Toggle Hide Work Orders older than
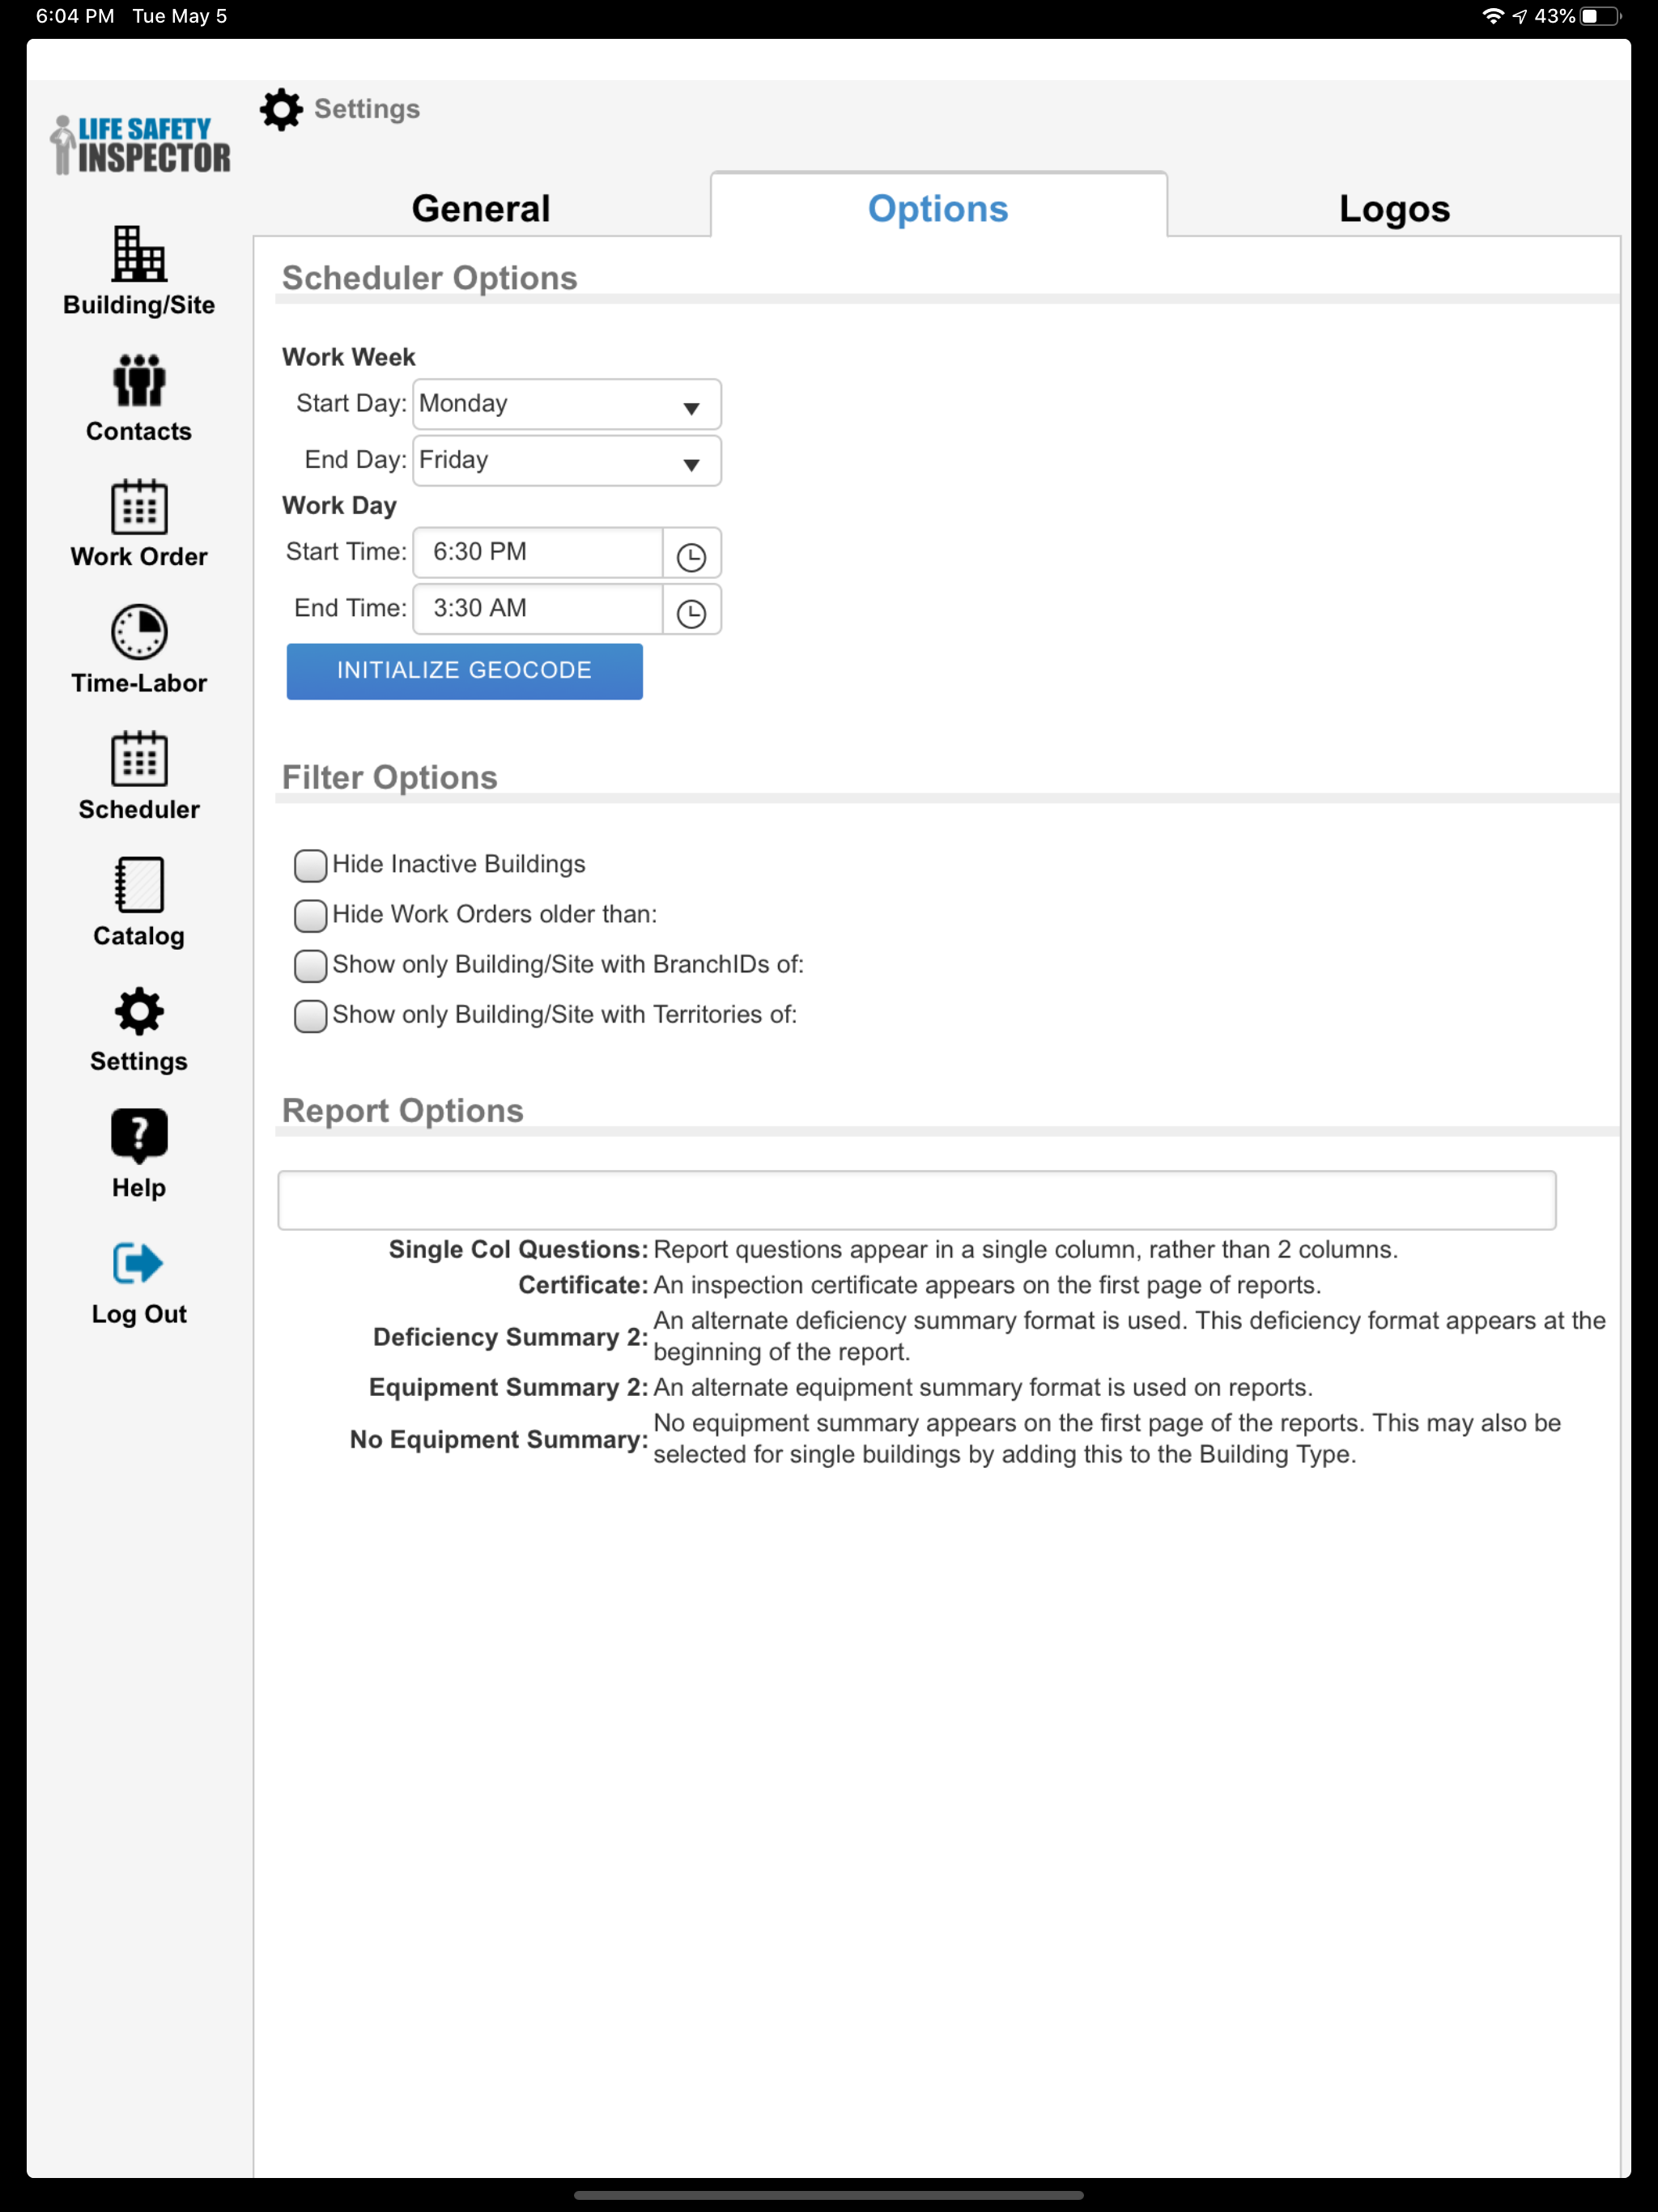The width and height of the screenshot is (1658, 2212). (310, 915)
